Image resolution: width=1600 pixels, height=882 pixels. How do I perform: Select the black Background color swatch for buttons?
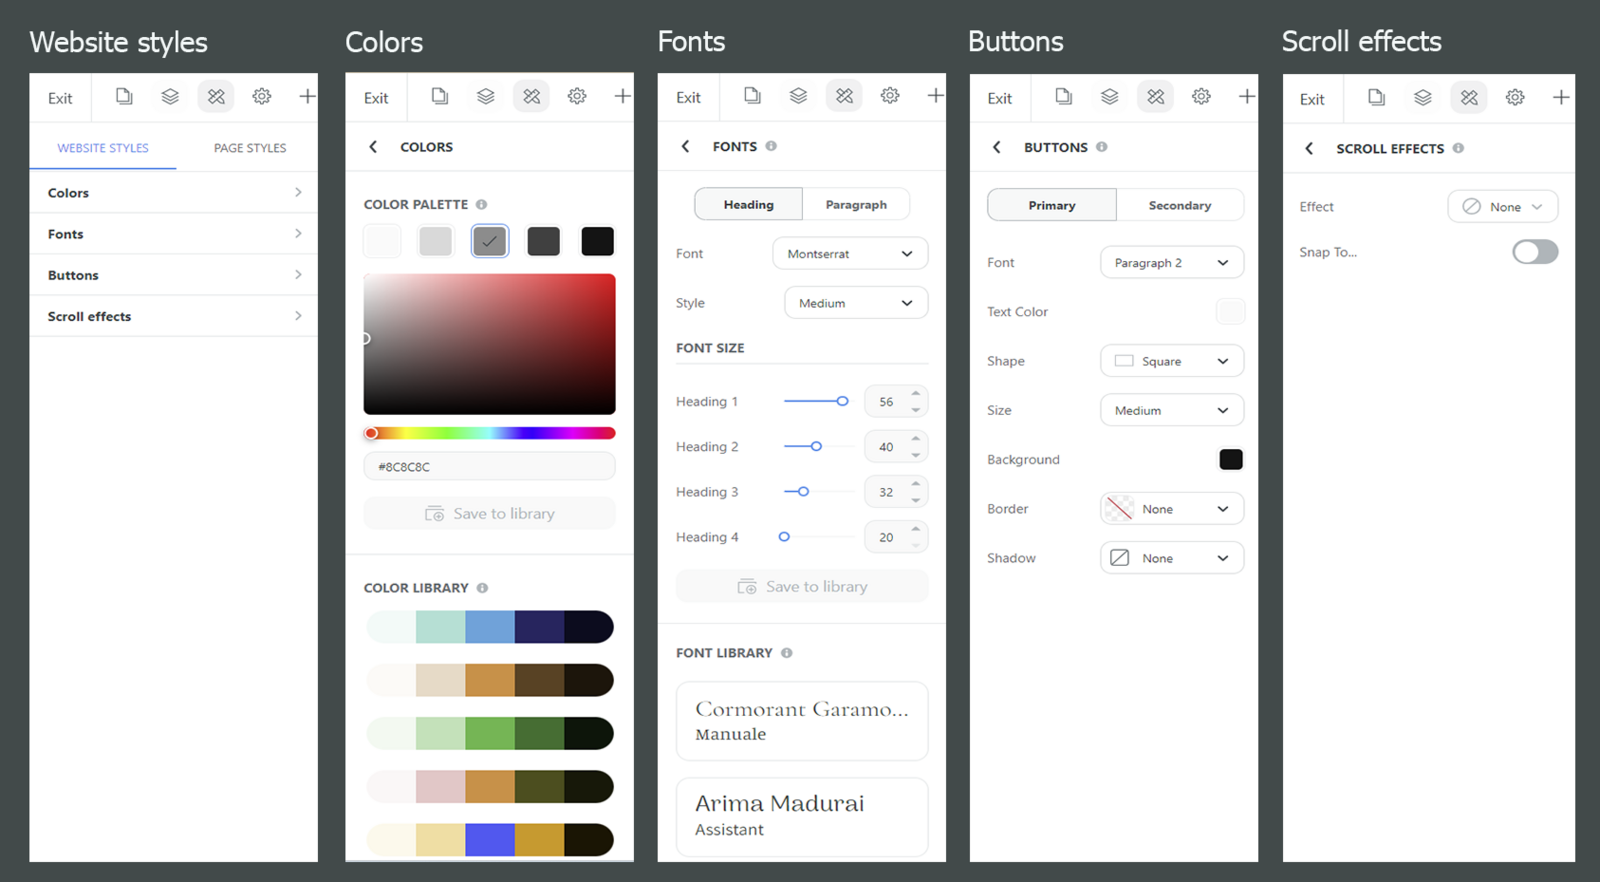(x=1230, y=460)
